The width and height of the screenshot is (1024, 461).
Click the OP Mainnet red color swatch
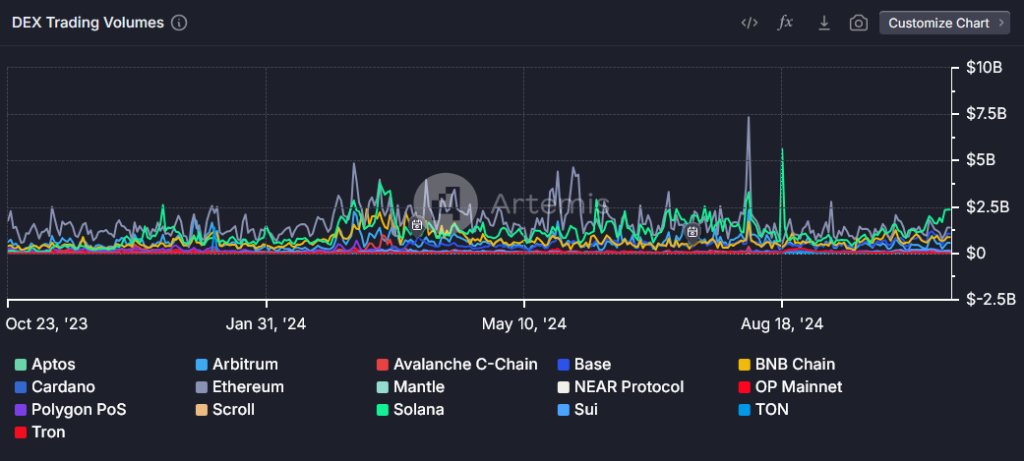point(744,387)
